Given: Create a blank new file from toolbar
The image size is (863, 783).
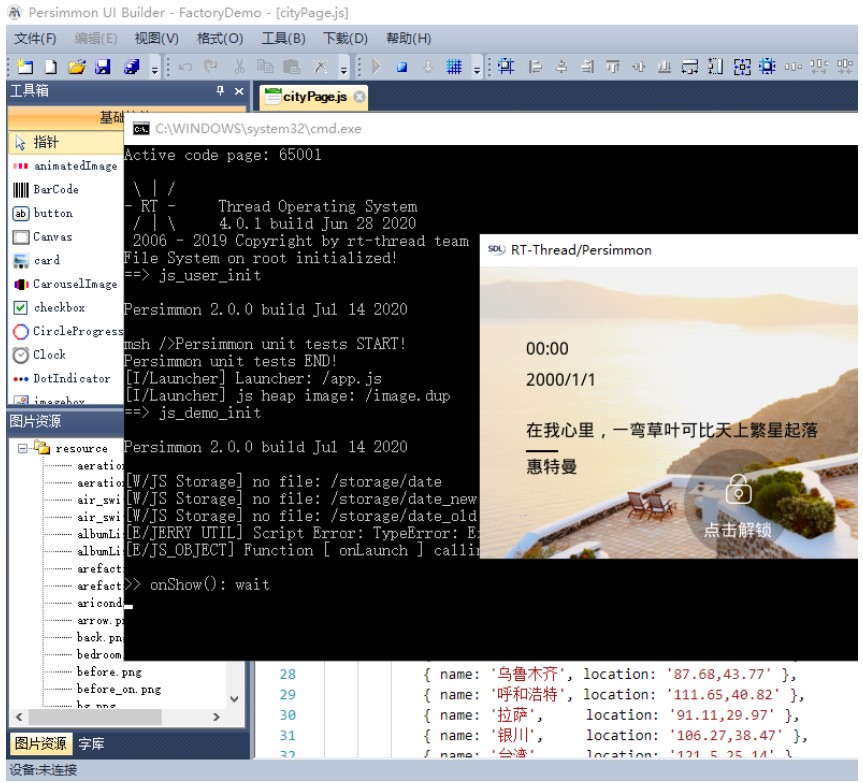Looking at the screenshot, I should pos(51,67).
